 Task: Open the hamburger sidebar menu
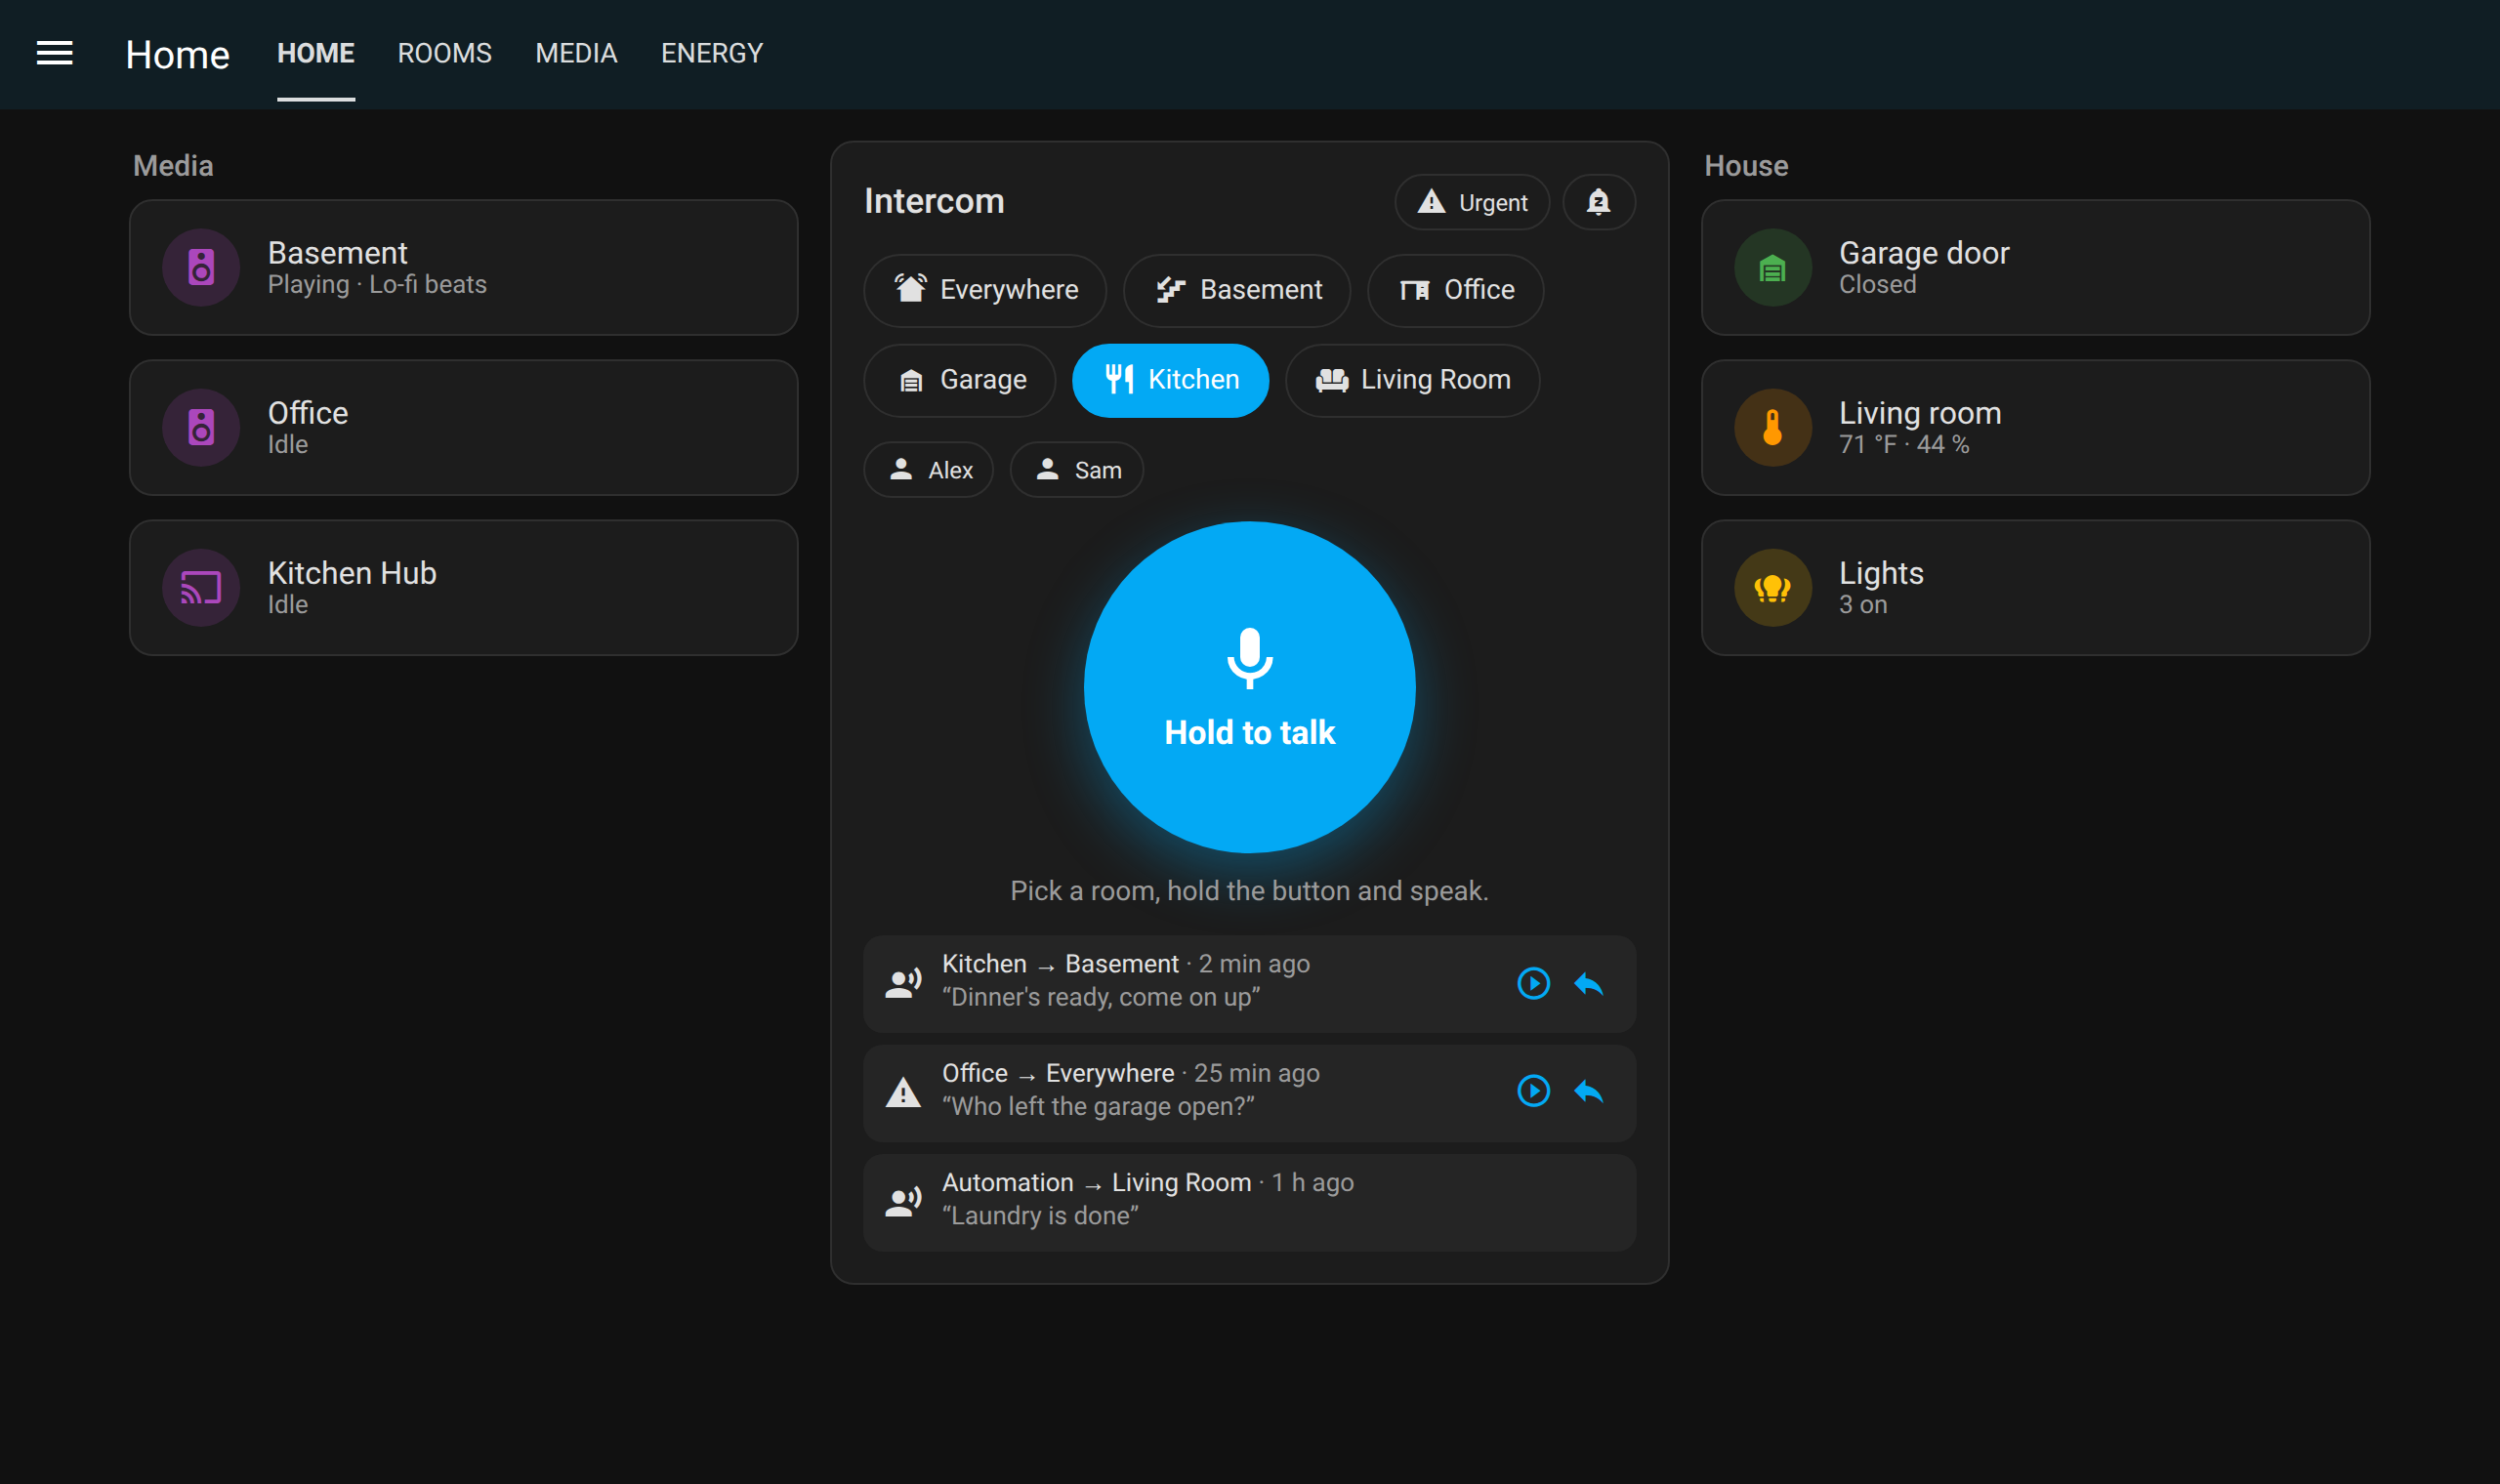[x=54, y=53]
